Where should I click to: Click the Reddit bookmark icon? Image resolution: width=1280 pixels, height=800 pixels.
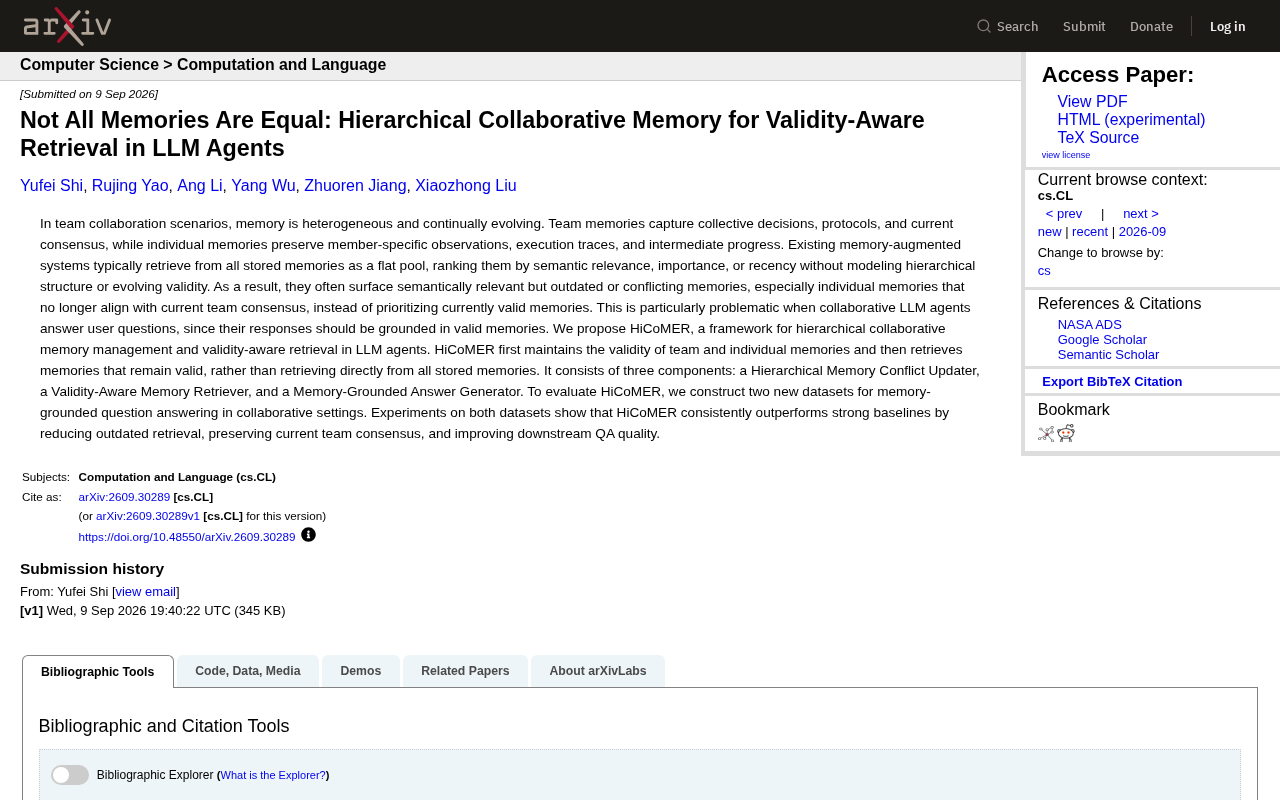coord(1066,433)
